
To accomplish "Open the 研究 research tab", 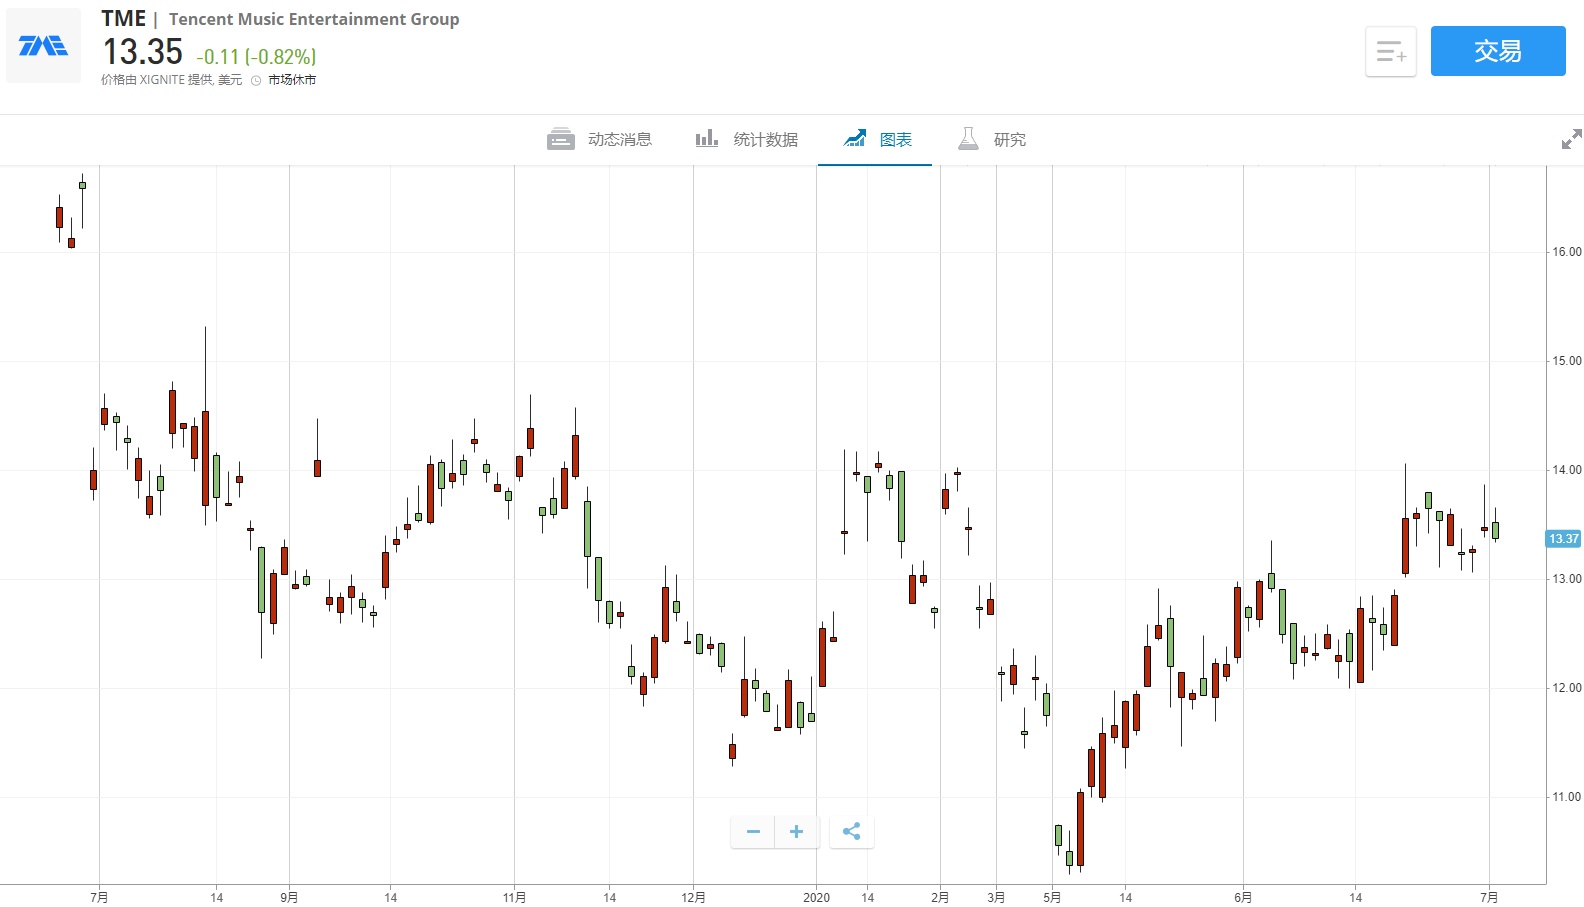I will 992,140.
